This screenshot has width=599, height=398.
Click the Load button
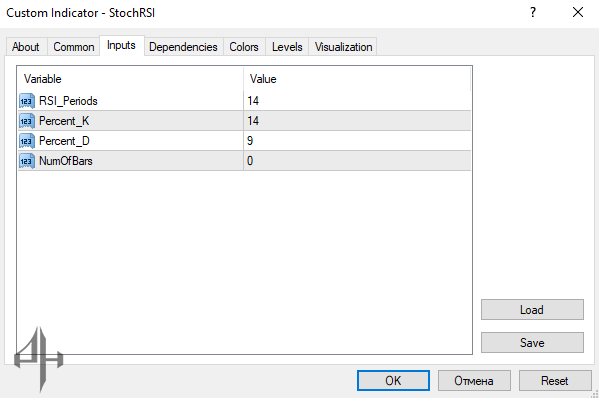click(x=532, y=309)
